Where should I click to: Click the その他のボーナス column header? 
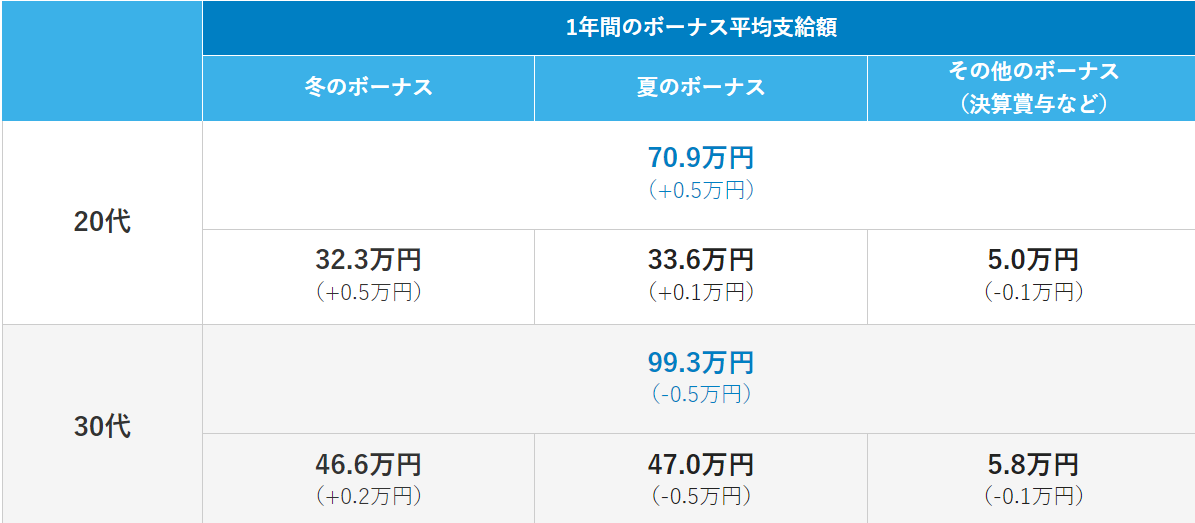(x=1032, y=72)
